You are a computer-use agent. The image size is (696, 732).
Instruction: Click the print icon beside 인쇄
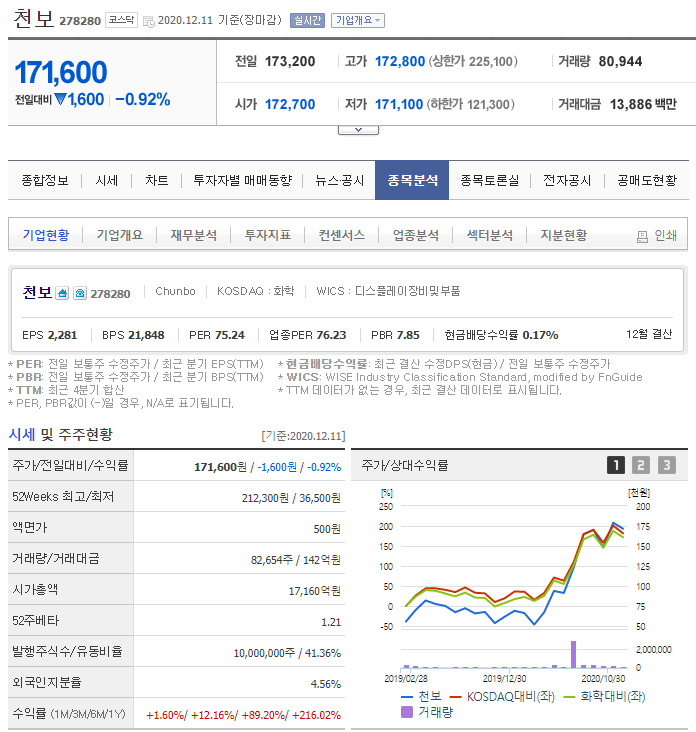pos(642,237)
